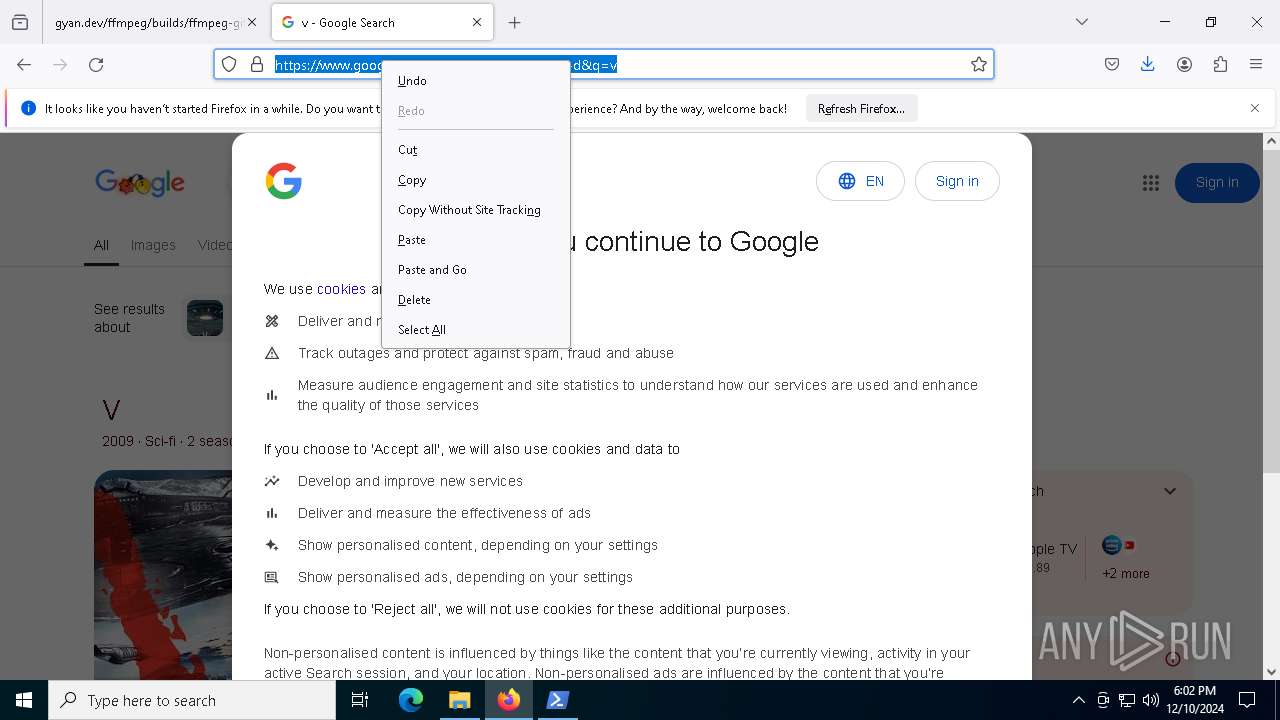Open the Google apps grid icon
Viewport: 1280px width, 720px height.
coord(1151,183)
